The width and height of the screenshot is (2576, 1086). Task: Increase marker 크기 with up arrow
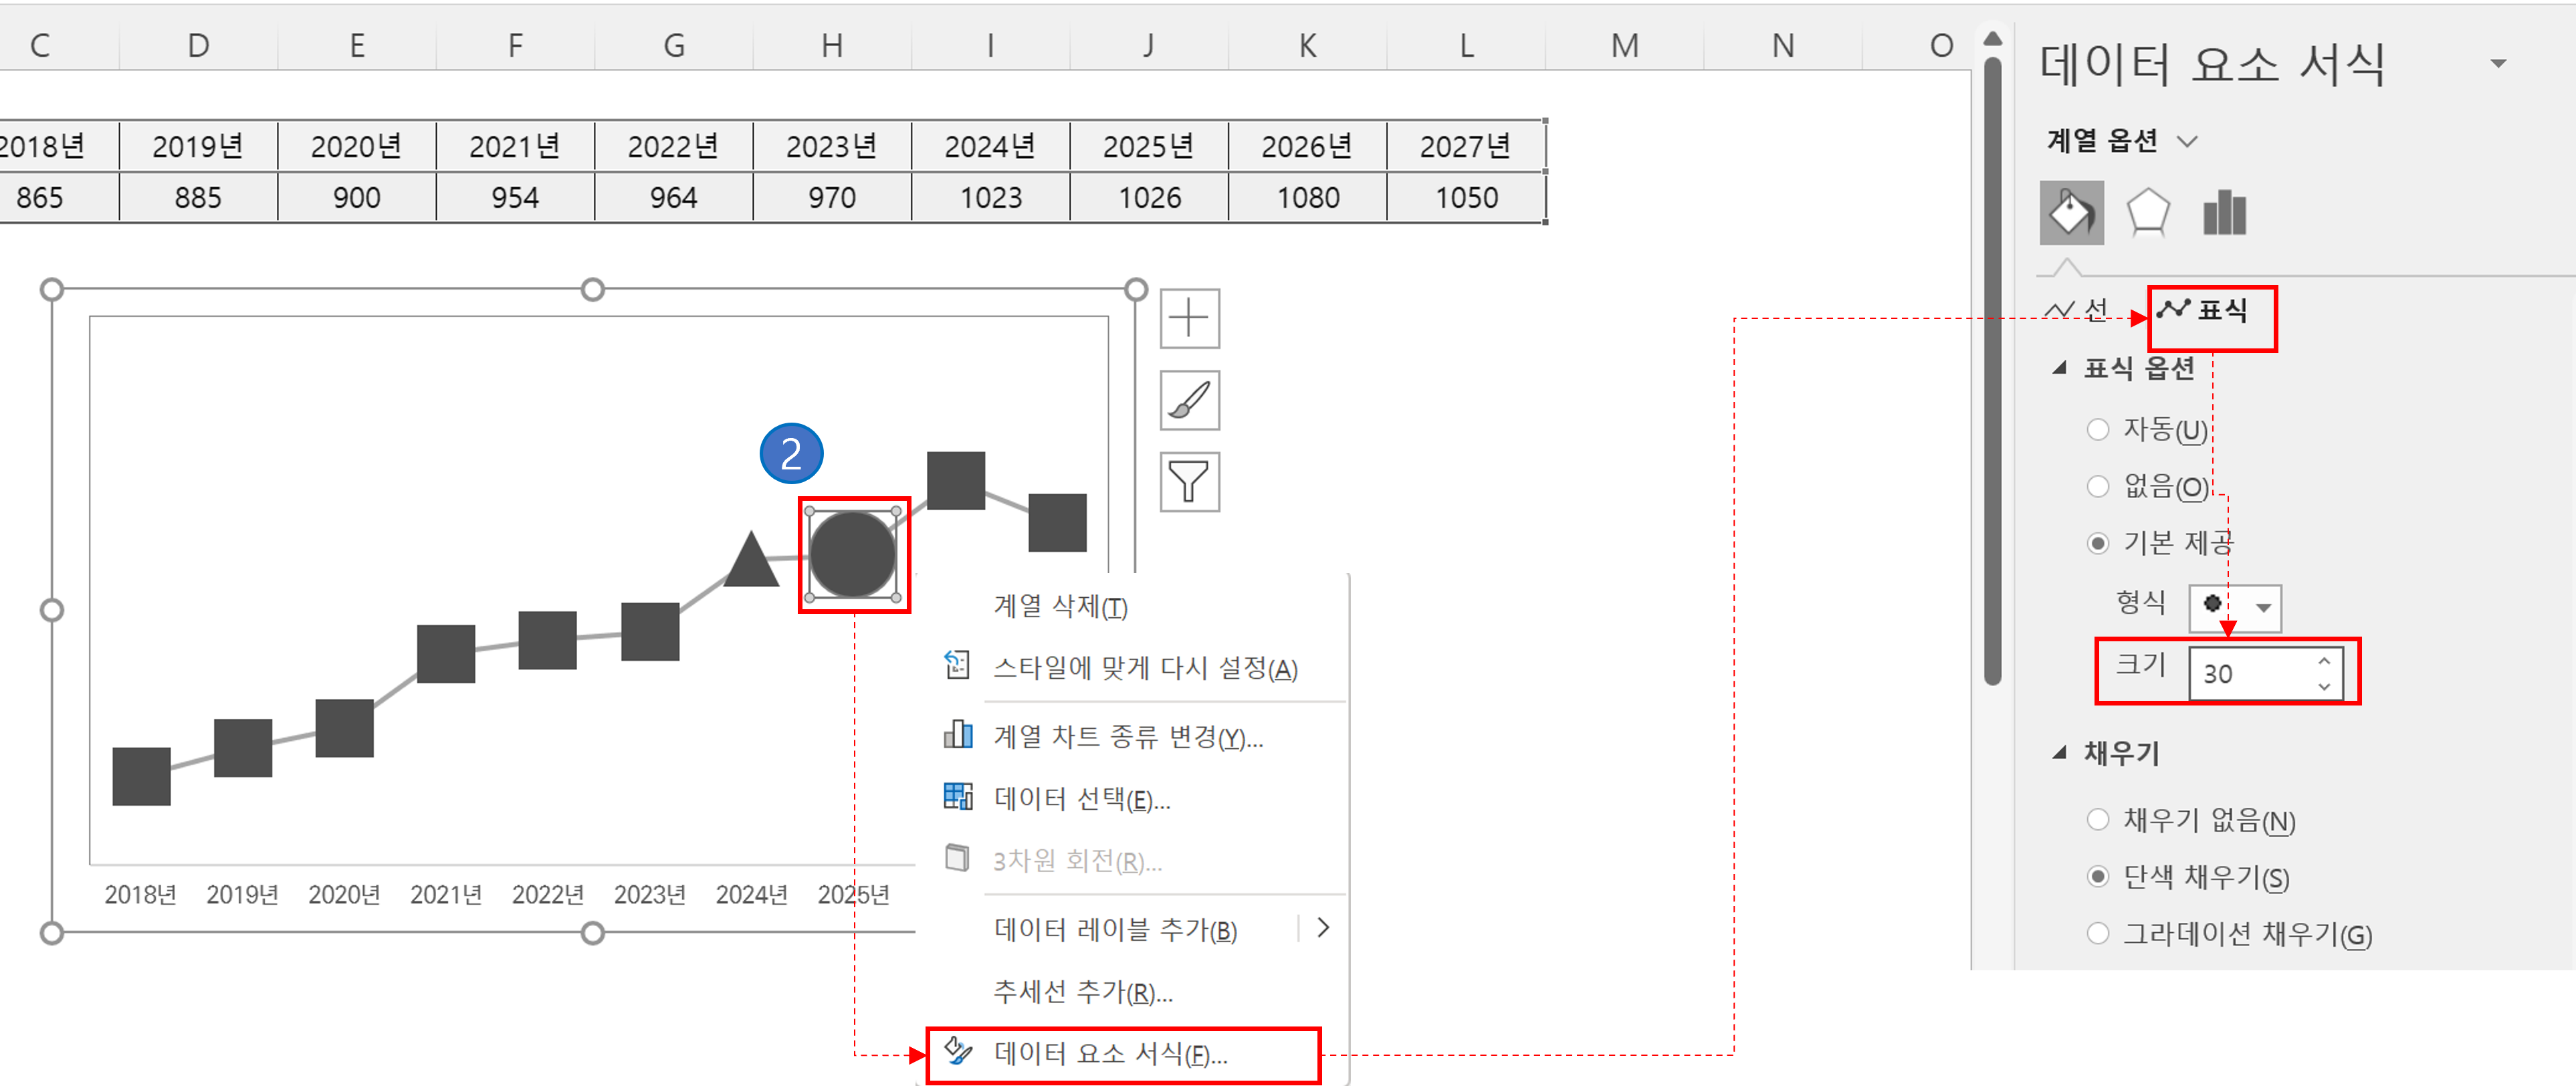(x=2324, y=662)
